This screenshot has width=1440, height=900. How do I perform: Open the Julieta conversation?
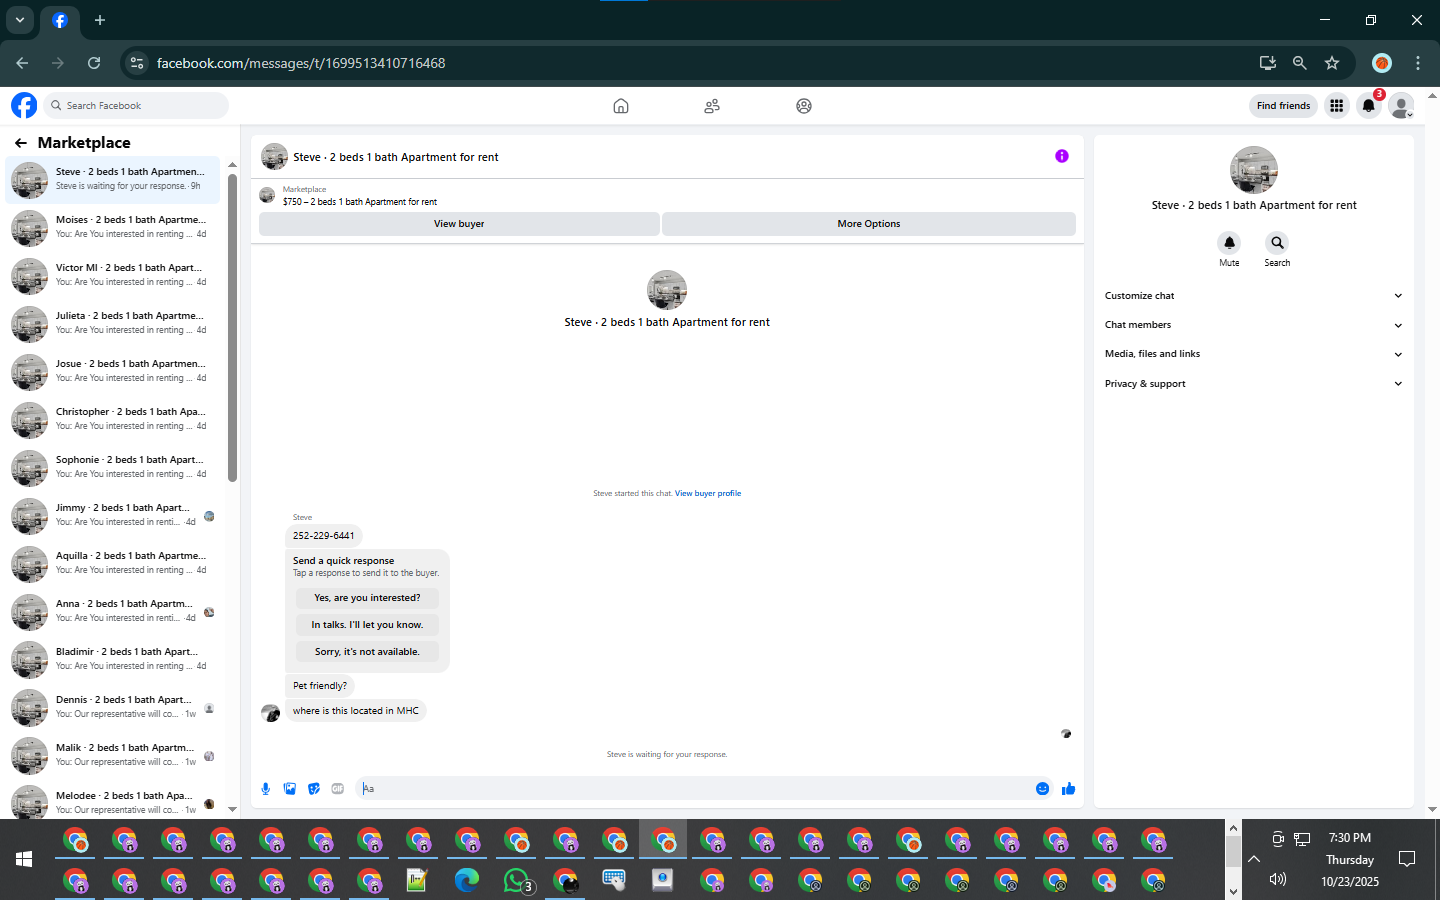pos(112,323)
